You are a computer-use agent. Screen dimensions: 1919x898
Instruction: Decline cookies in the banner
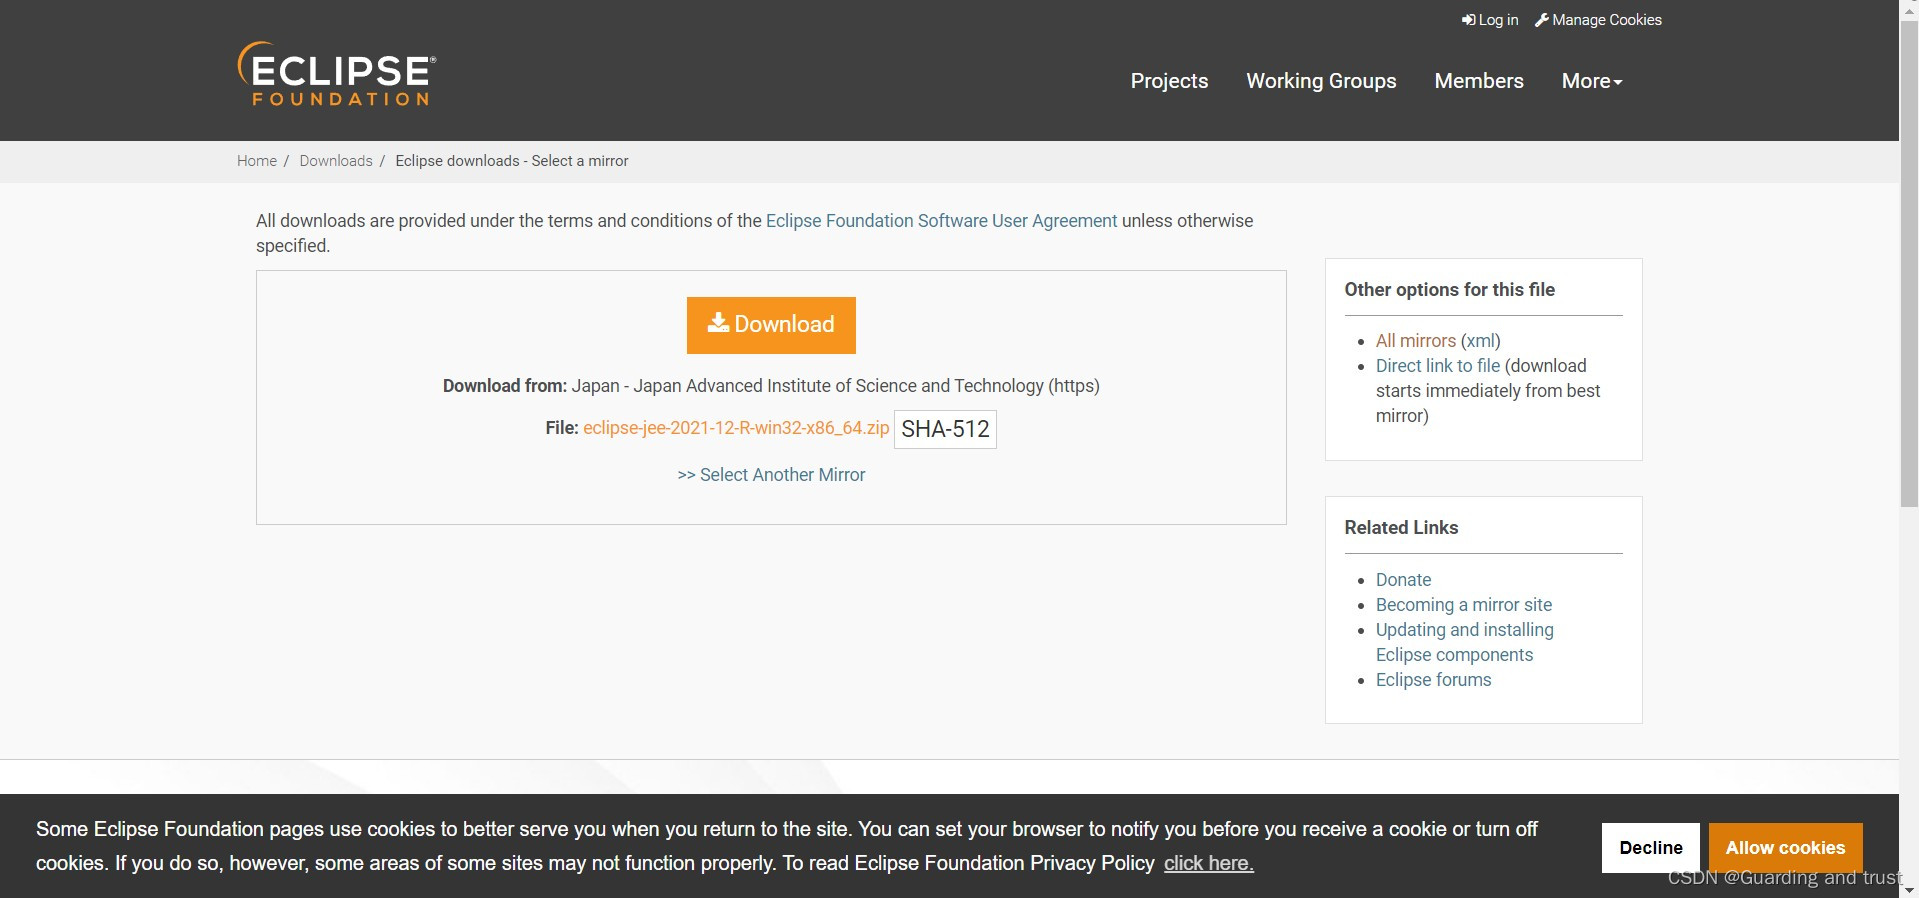click(1651, 848)
